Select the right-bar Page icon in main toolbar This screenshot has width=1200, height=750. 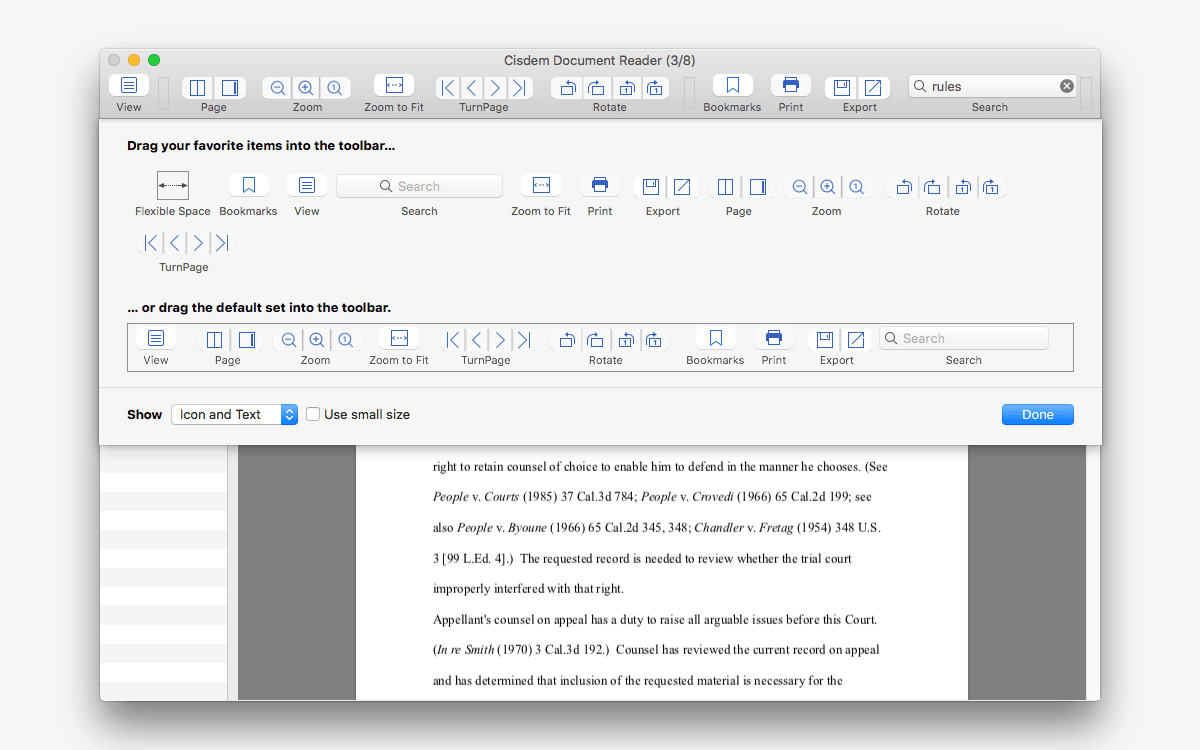pyautogui.click(x=229, y=88)
